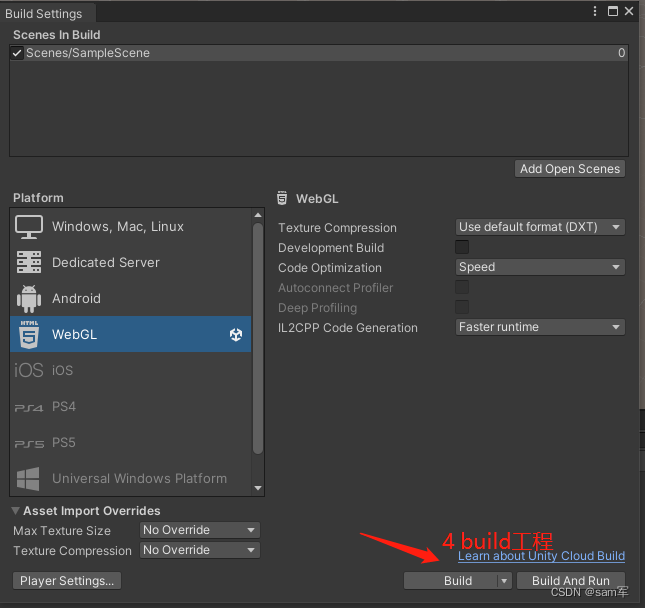Open Learn about Unity Cloud Build link
Viewport: 645px width, 608px height.
click(x=541, y=556)
